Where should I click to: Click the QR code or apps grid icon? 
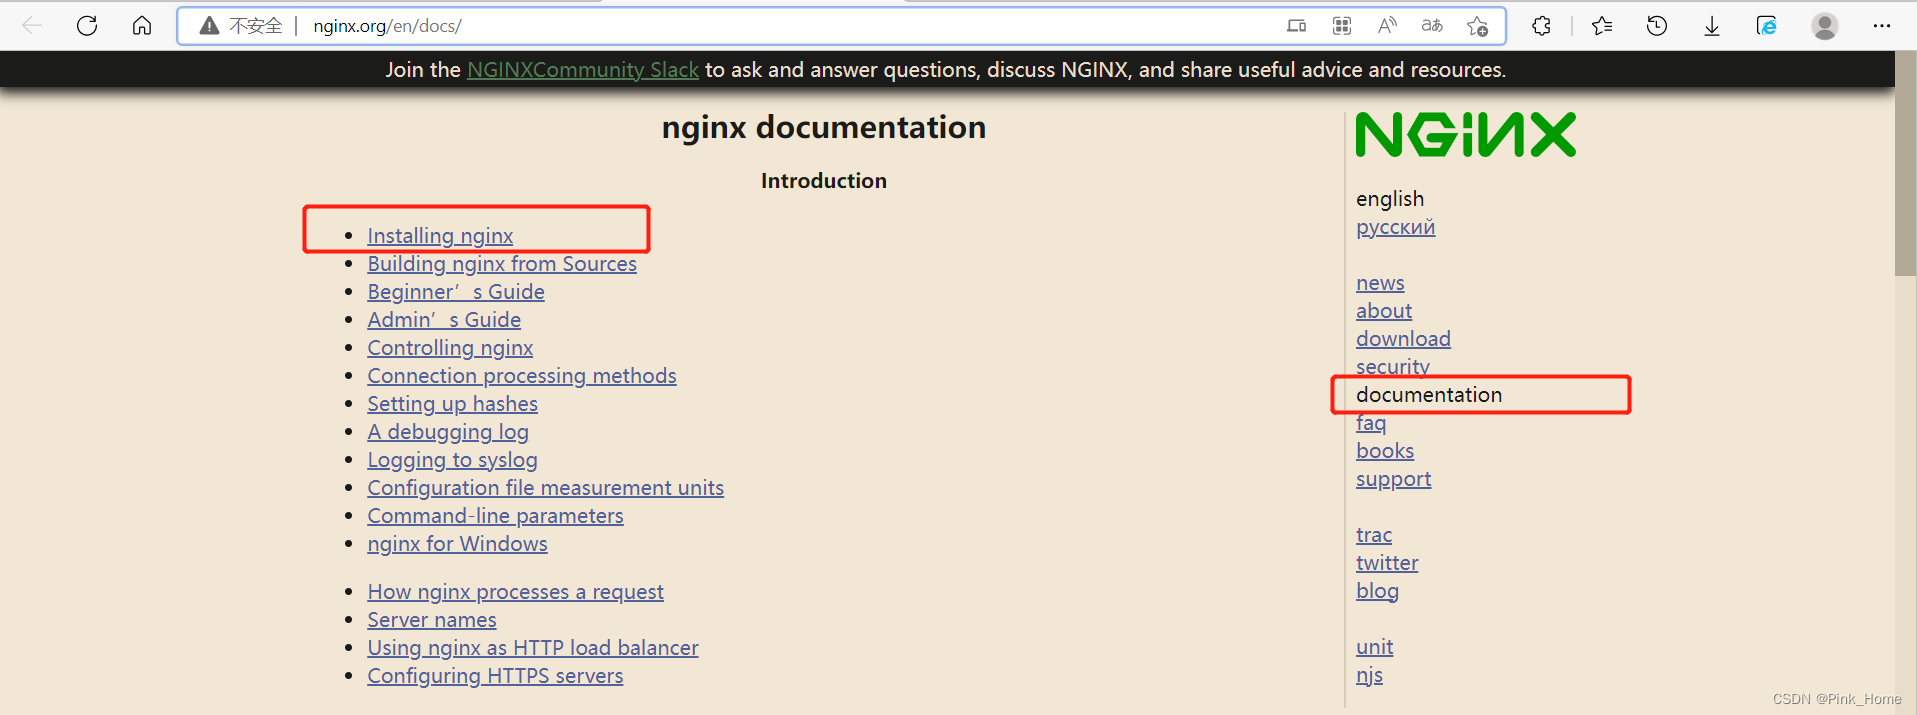(x=1342, y=26)
